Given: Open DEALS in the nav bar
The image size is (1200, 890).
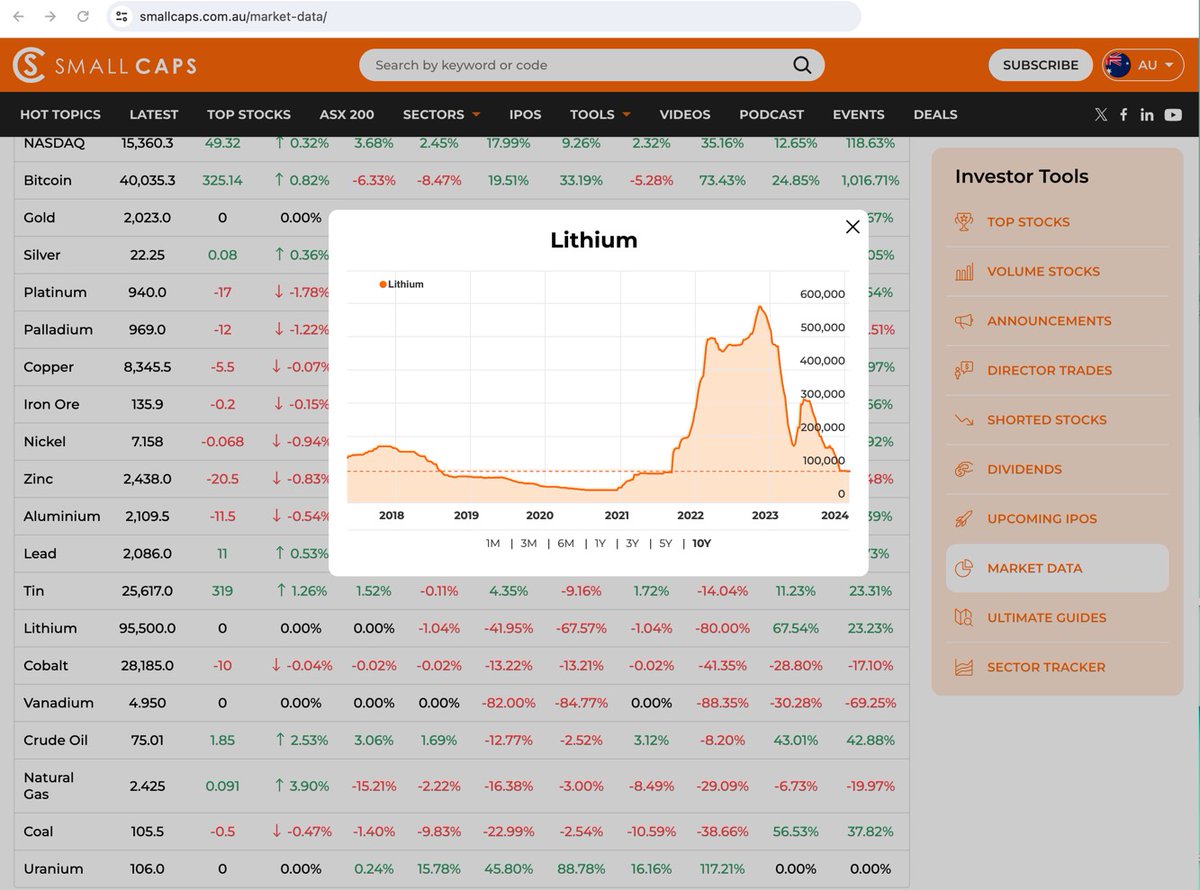Looking at the screenshot, I should tap(935, 114).
